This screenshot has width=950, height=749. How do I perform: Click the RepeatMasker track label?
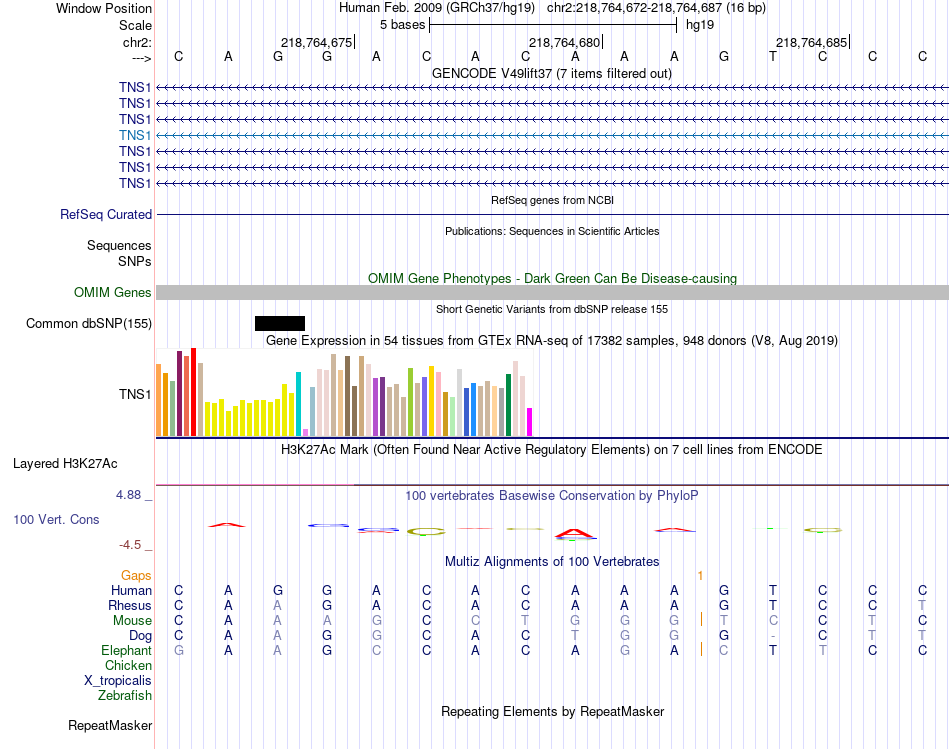(x=110, y=725)
